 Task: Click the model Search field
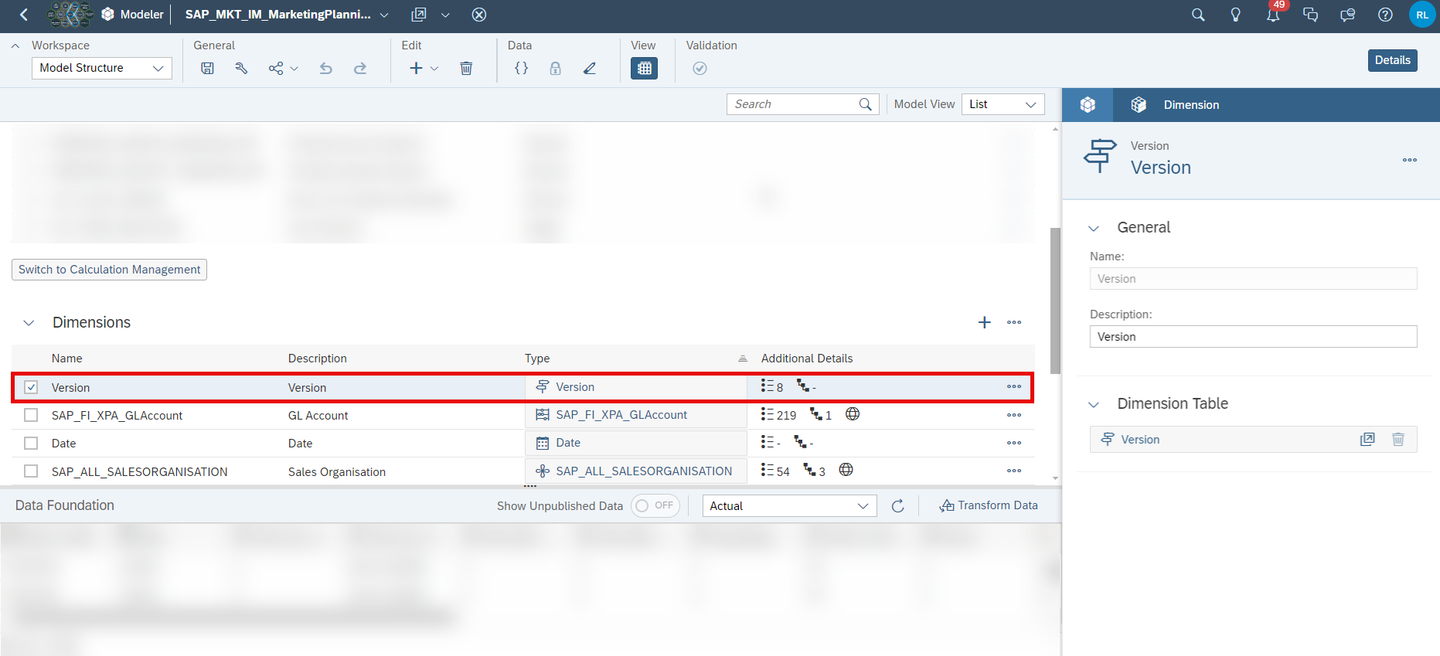click(803, 104)
